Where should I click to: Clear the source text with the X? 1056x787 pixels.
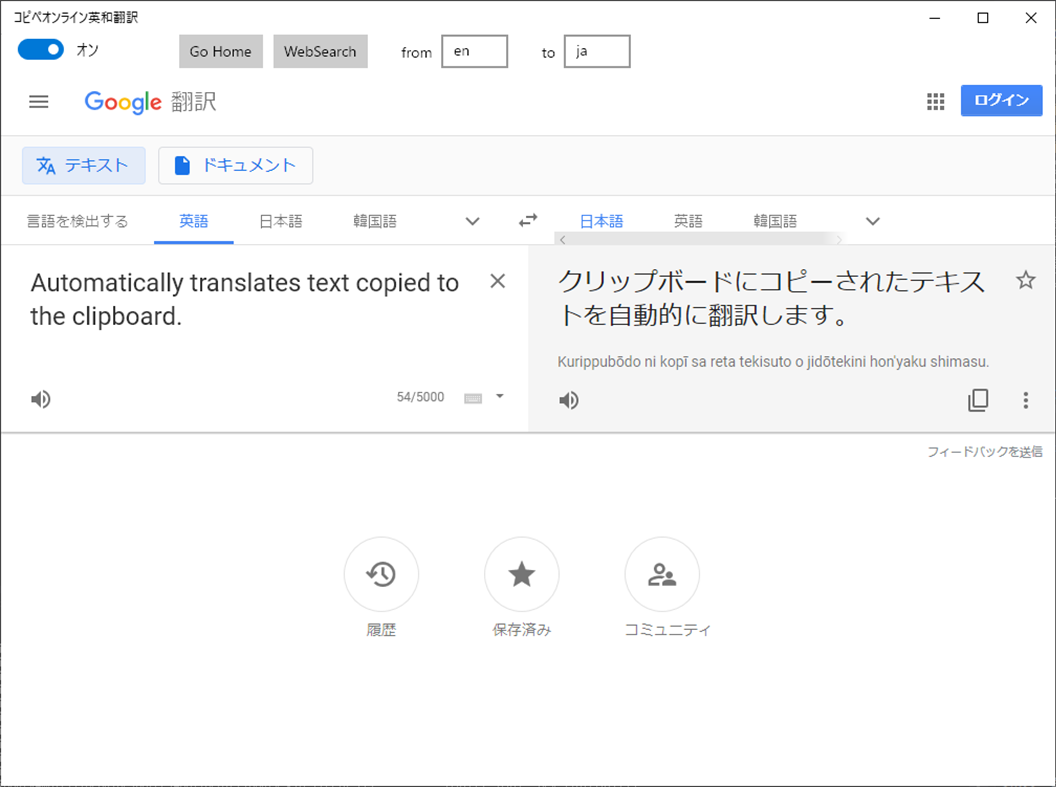click(x=497, y=281)
